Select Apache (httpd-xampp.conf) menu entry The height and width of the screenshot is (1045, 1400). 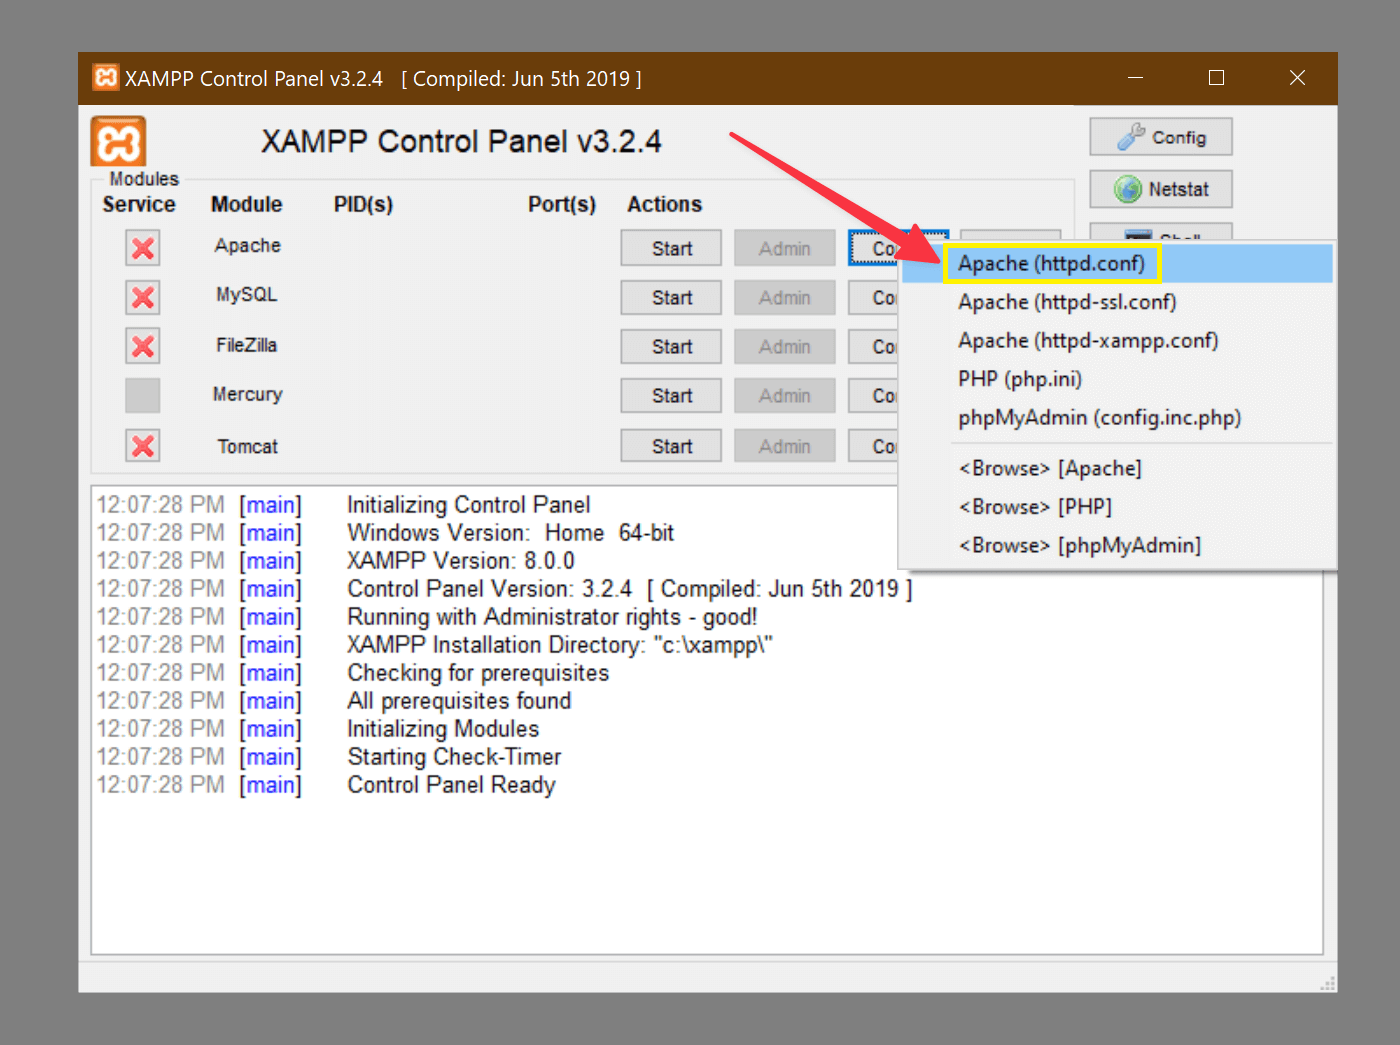point(1117,340)
